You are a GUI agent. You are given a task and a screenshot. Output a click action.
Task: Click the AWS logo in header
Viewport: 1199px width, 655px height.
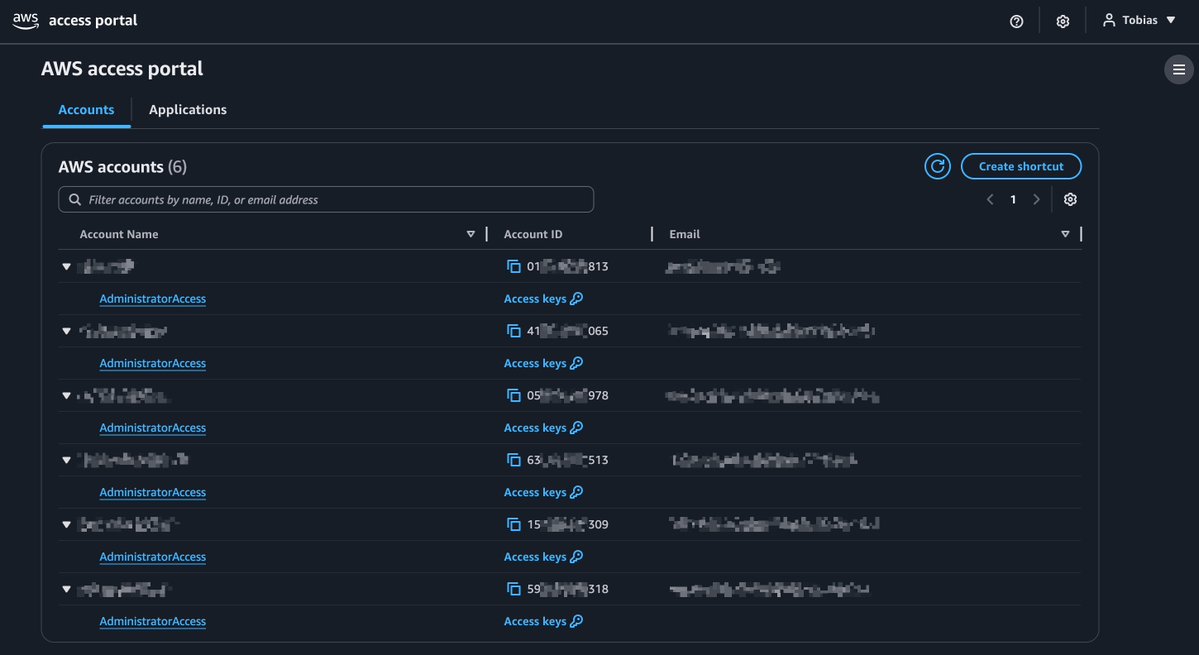tap(25, 21)
